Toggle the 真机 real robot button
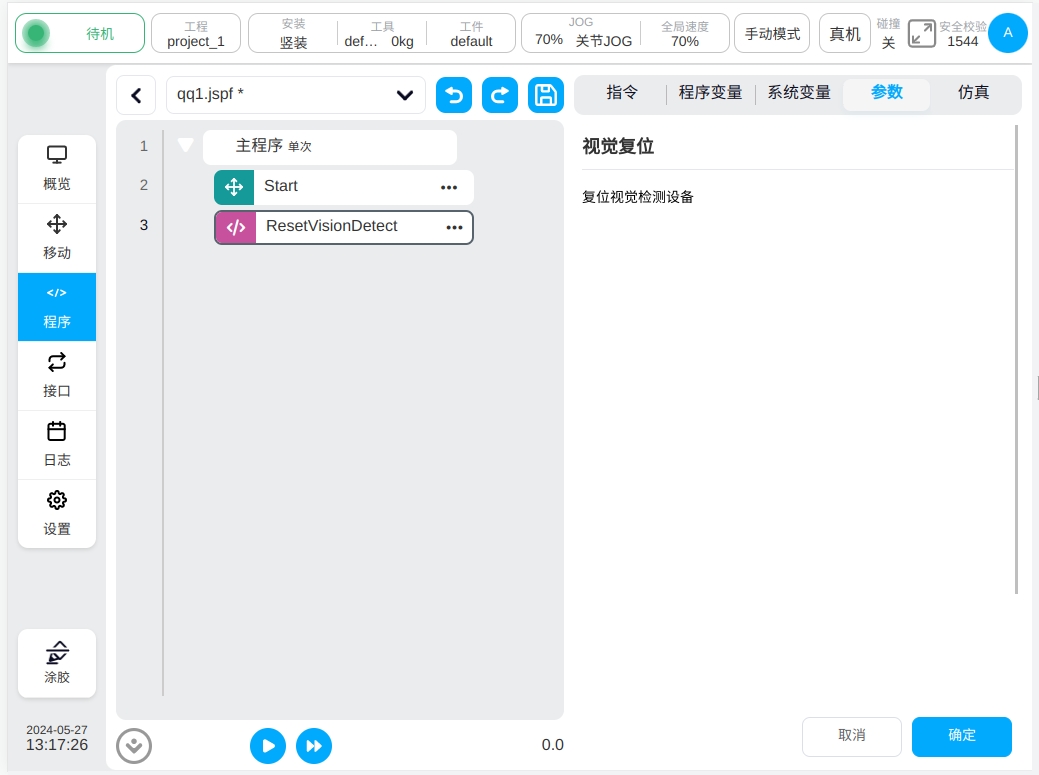 845,34
